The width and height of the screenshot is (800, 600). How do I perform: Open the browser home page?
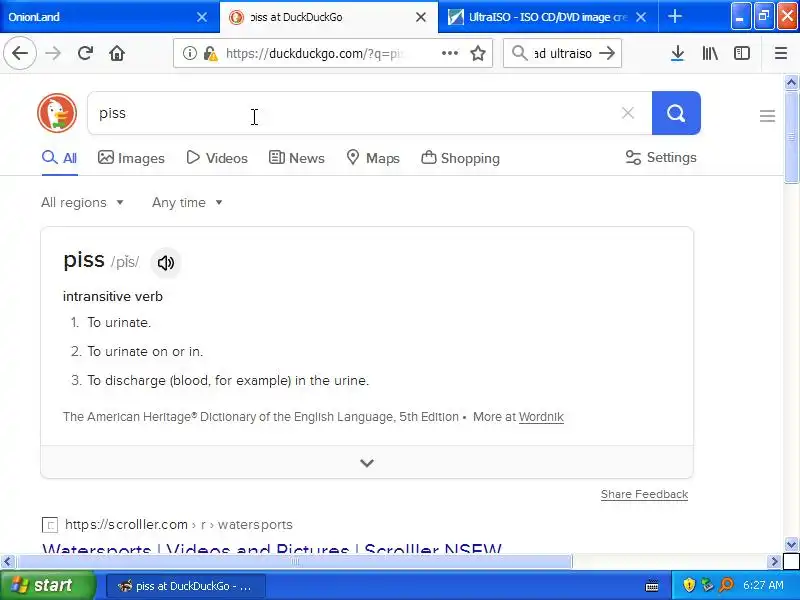pos(117,53)
